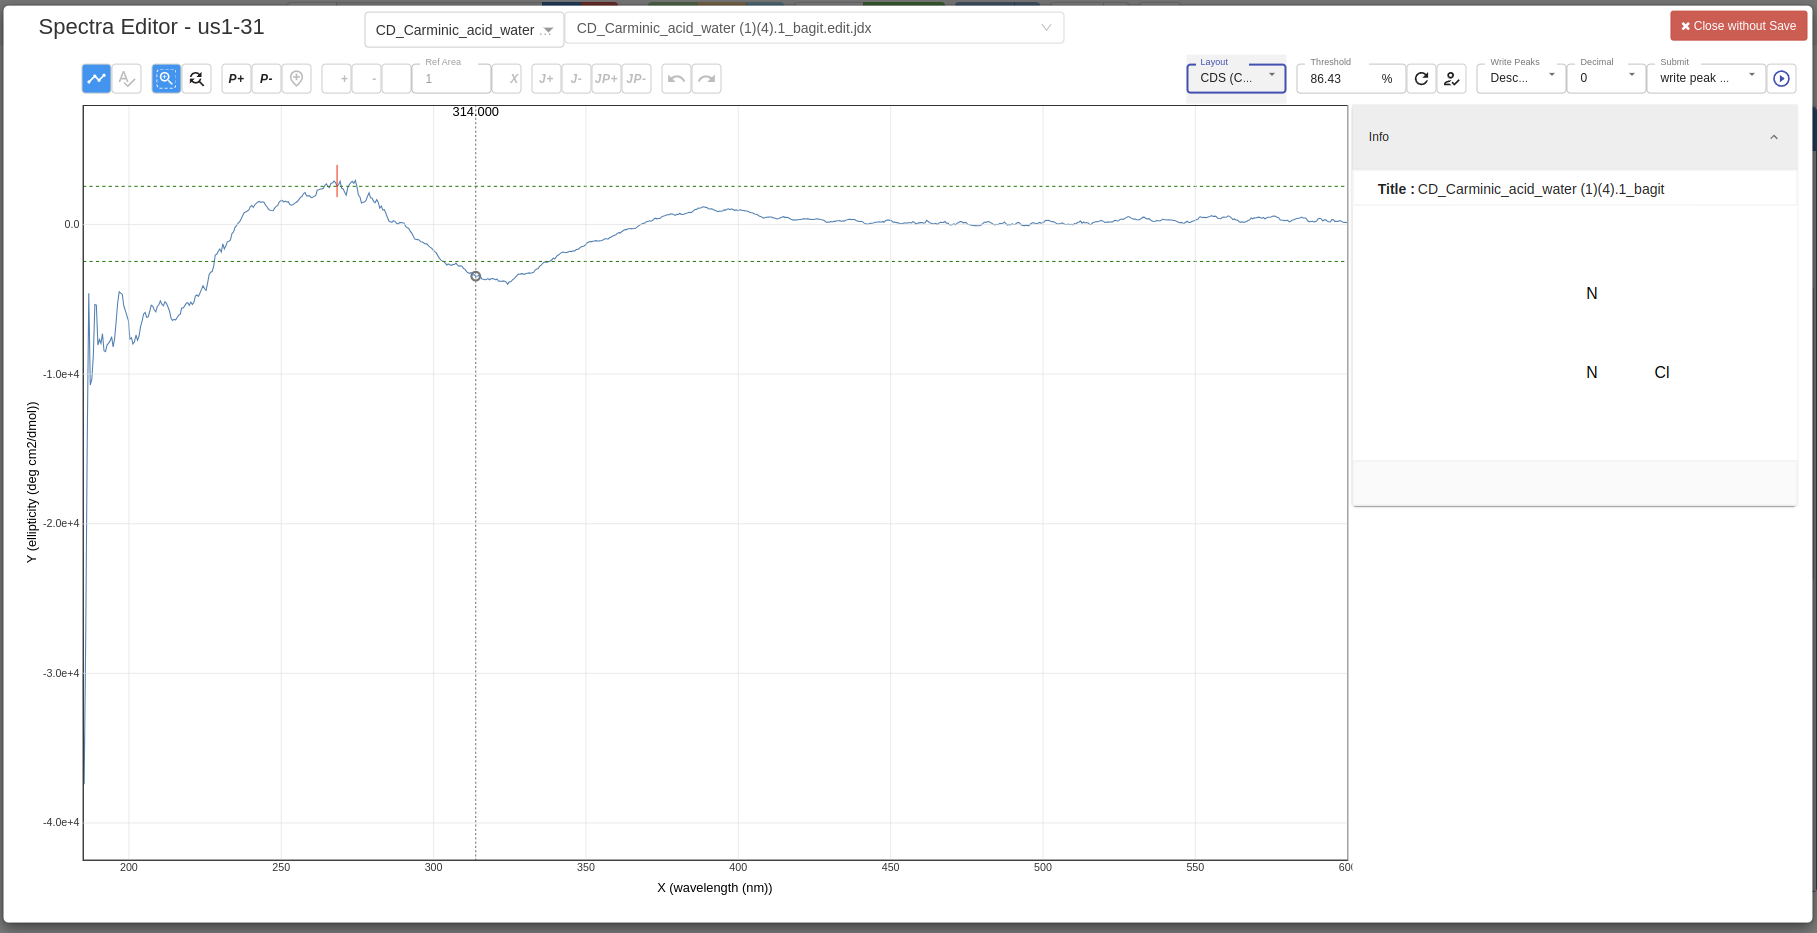Click the P+ add peak tool

235,78
